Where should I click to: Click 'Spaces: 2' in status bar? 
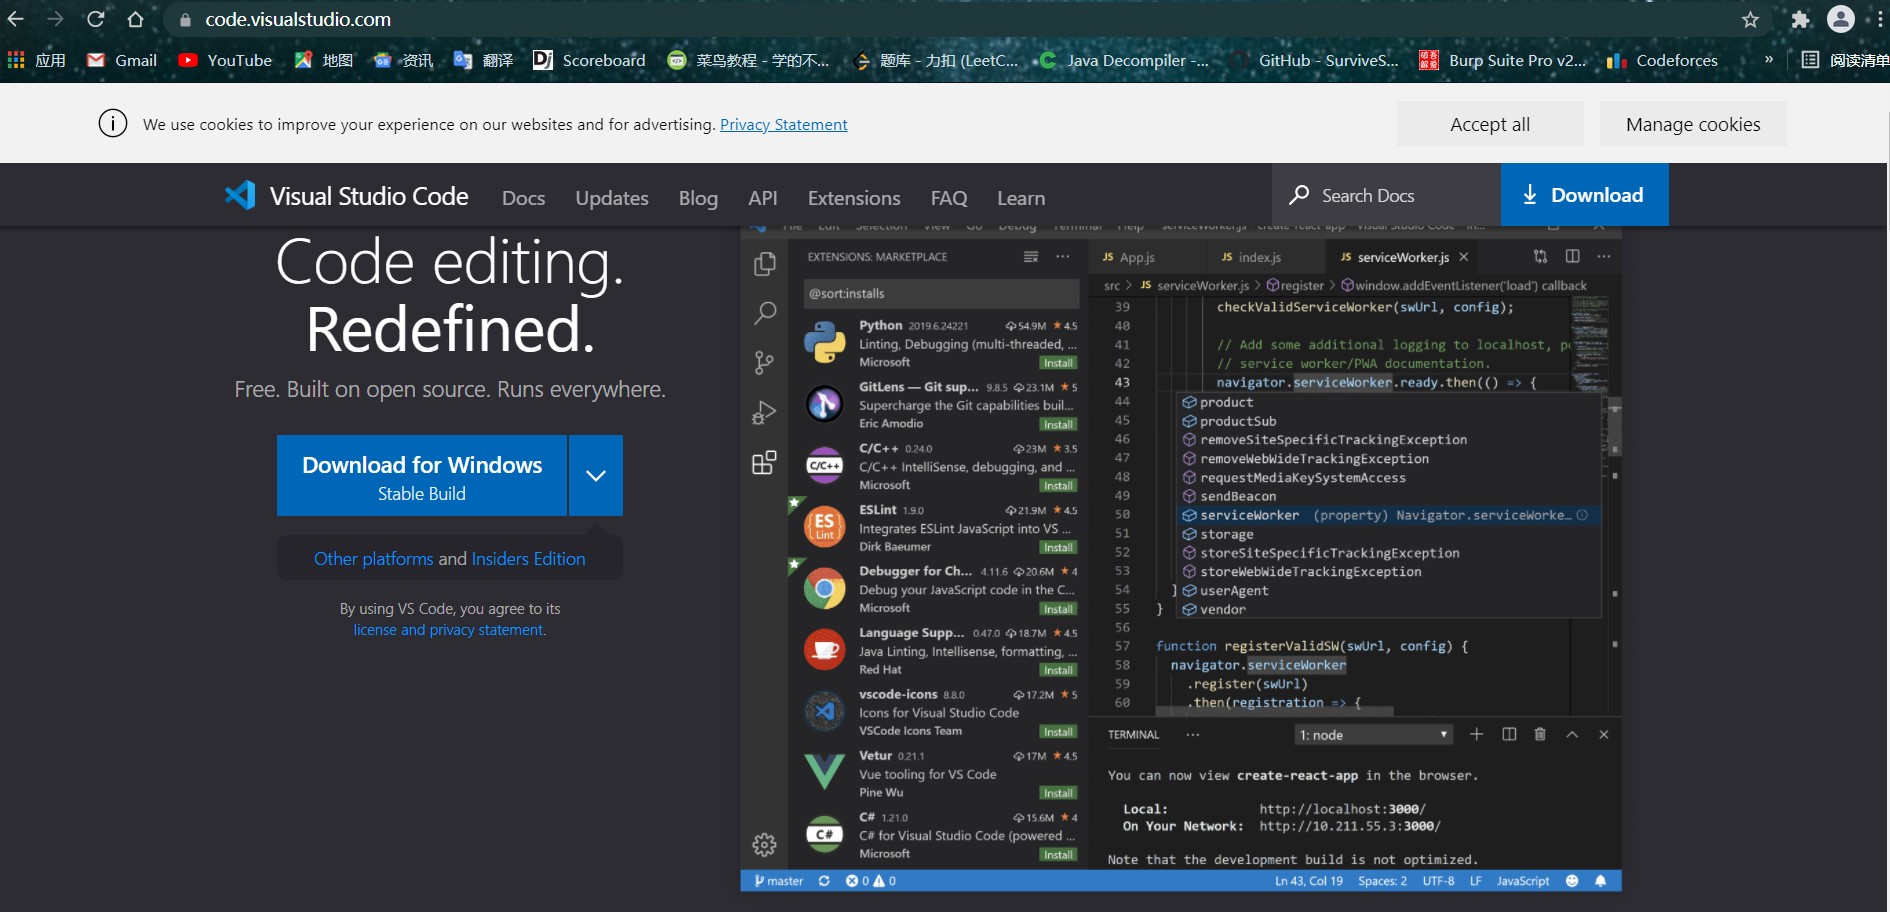point(1382,881)
